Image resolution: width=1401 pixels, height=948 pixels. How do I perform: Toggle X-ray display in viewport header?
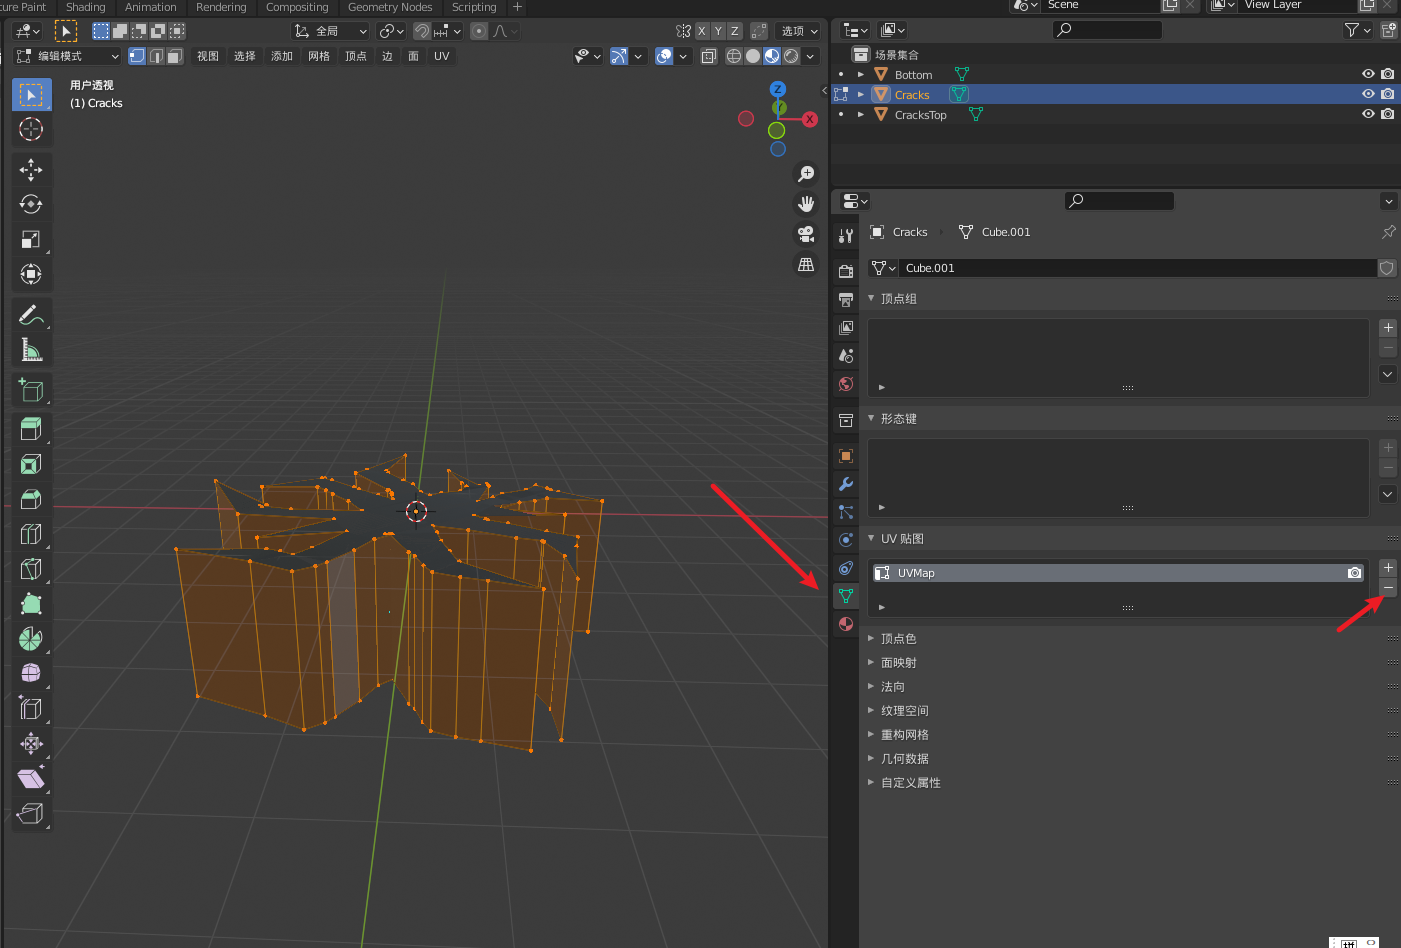tap(709, 56)
